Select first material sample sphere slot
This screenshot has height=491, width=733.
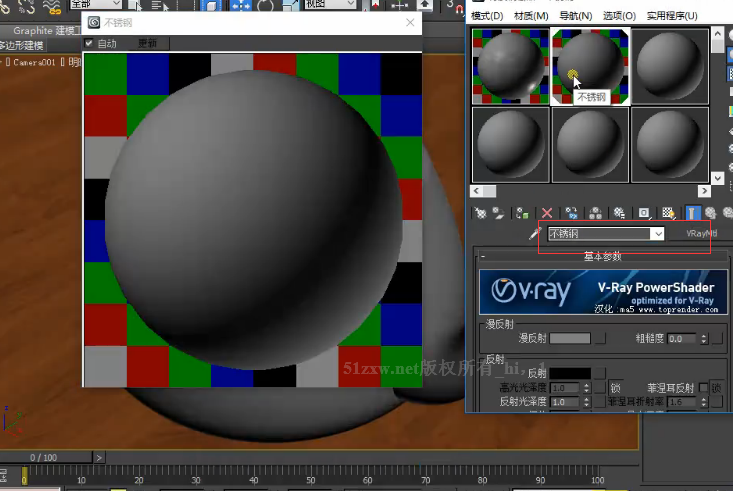pyautogui.click(x=510, y=66)
